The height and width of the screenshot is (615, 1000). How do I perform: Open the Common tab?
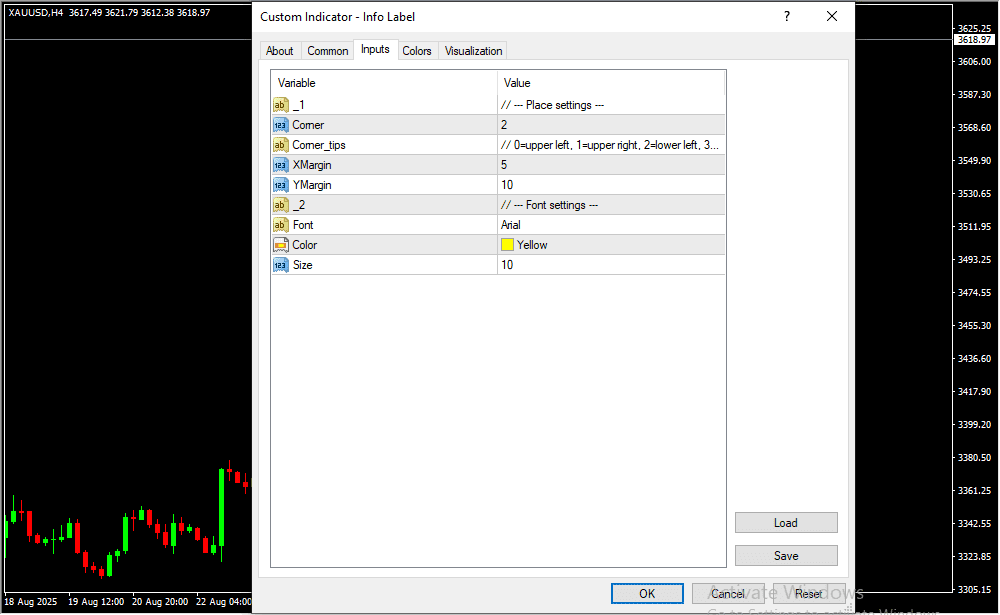328,51
